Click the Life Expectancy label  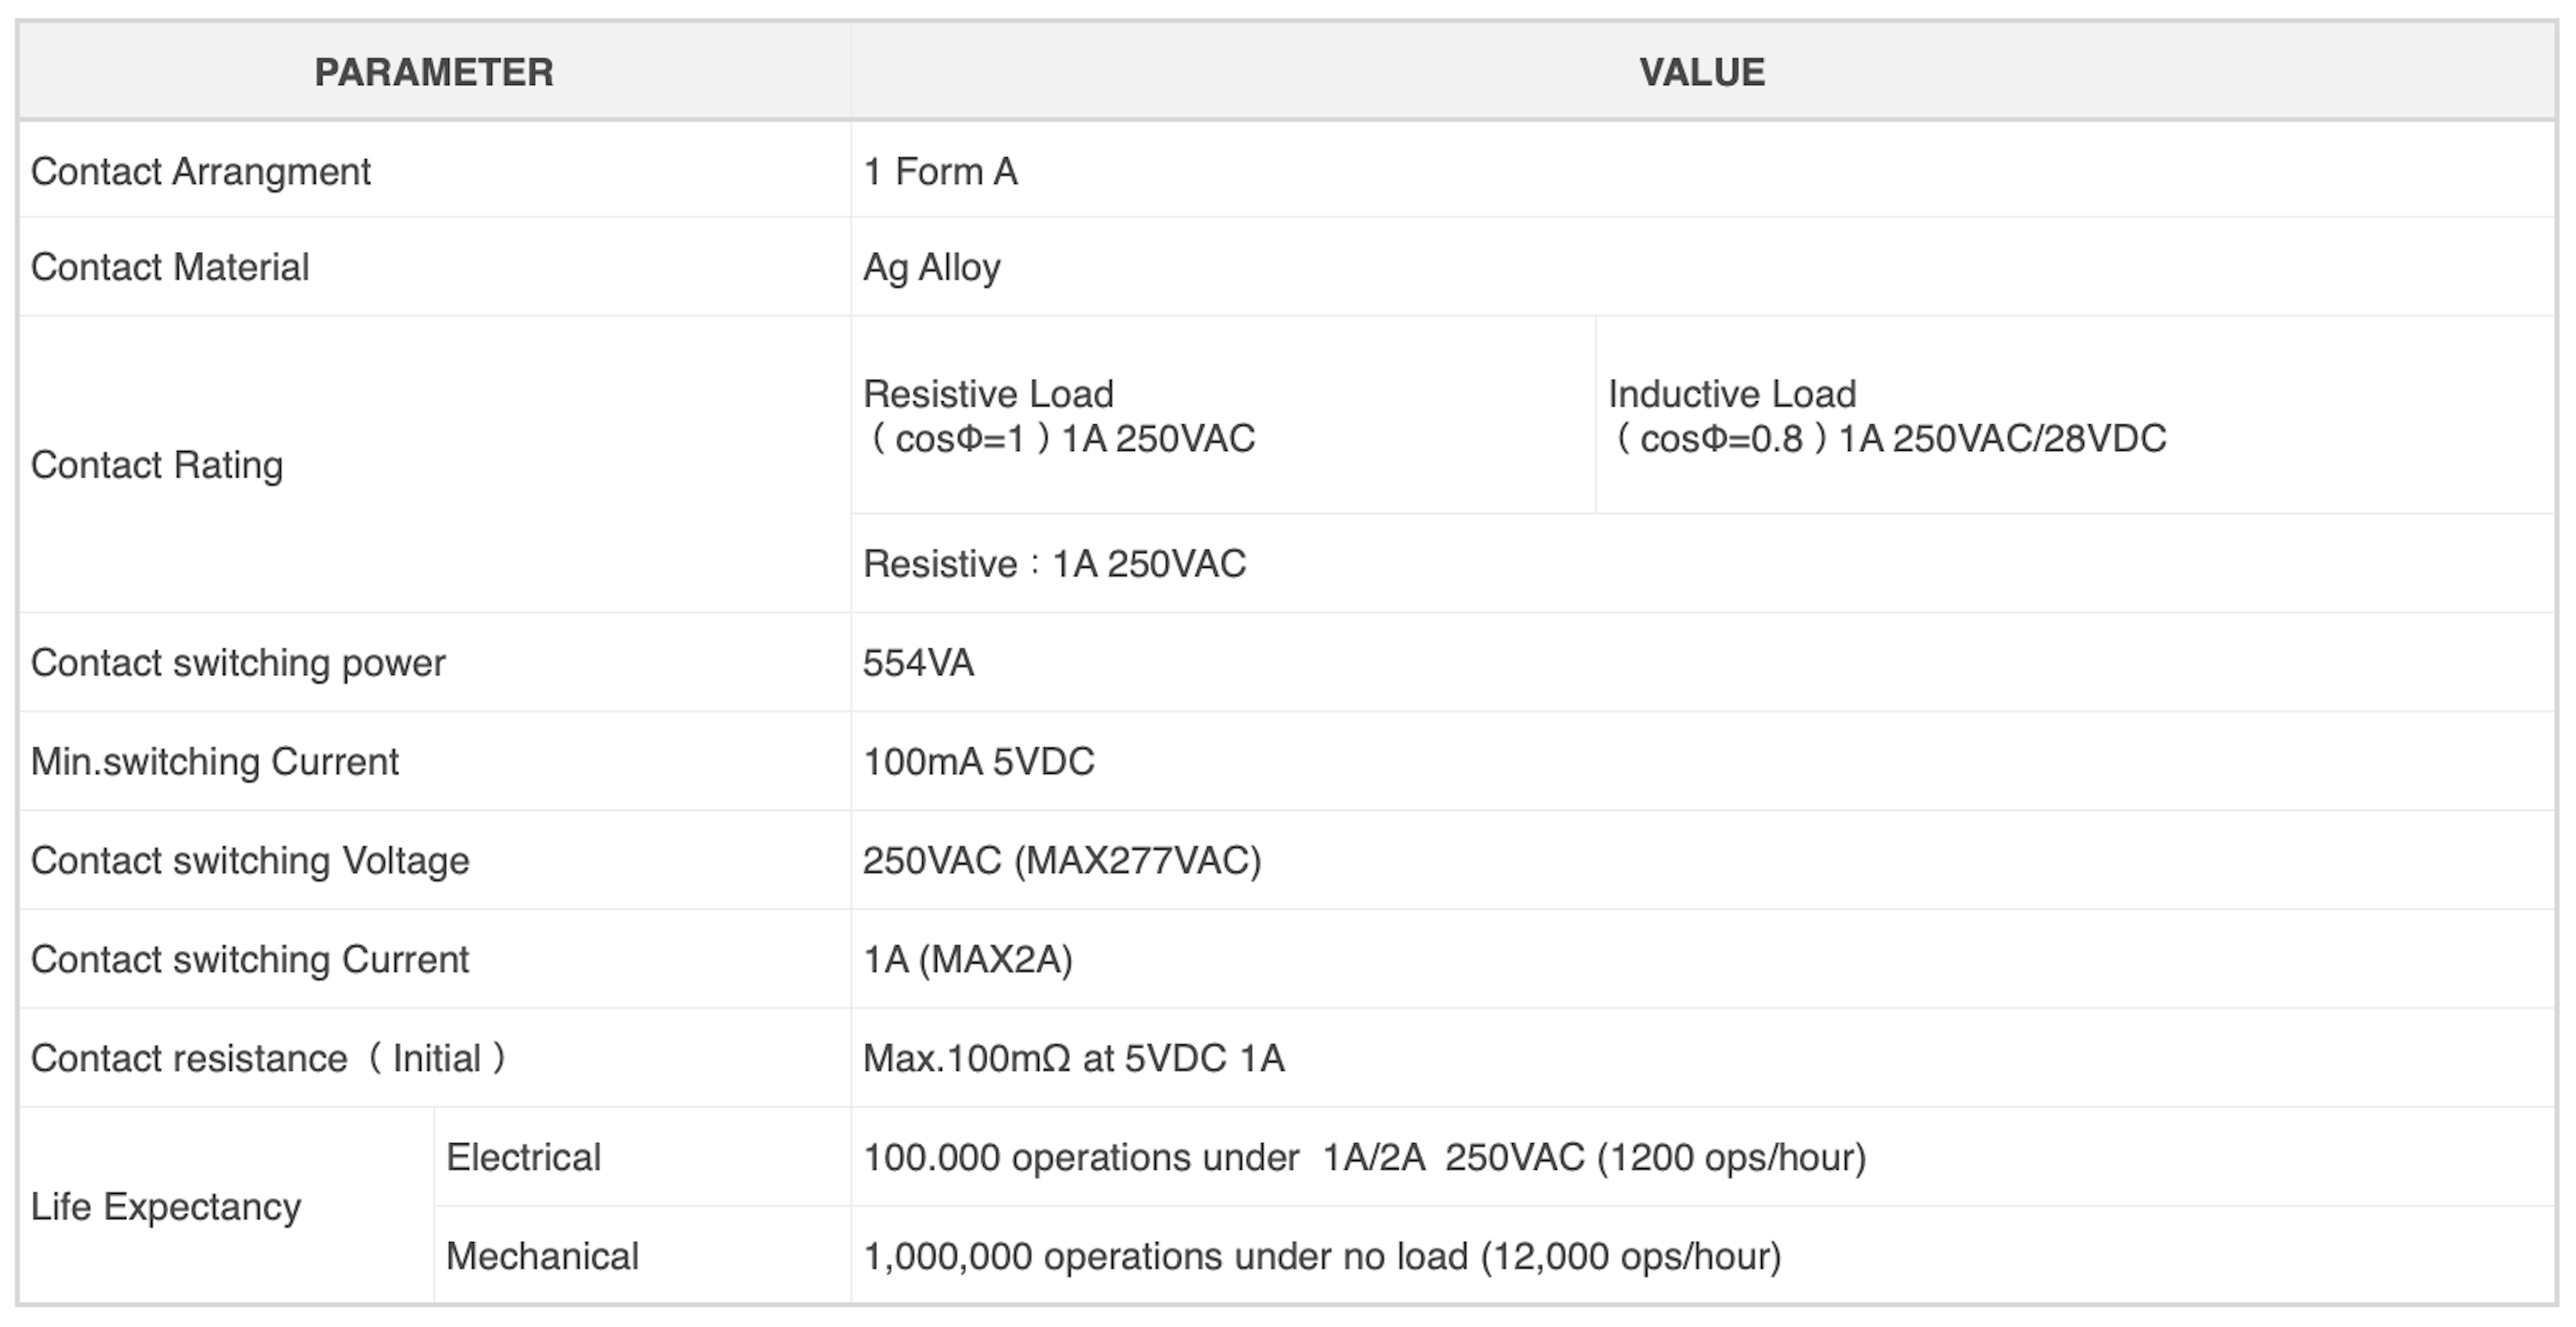tap(165, 1207)
